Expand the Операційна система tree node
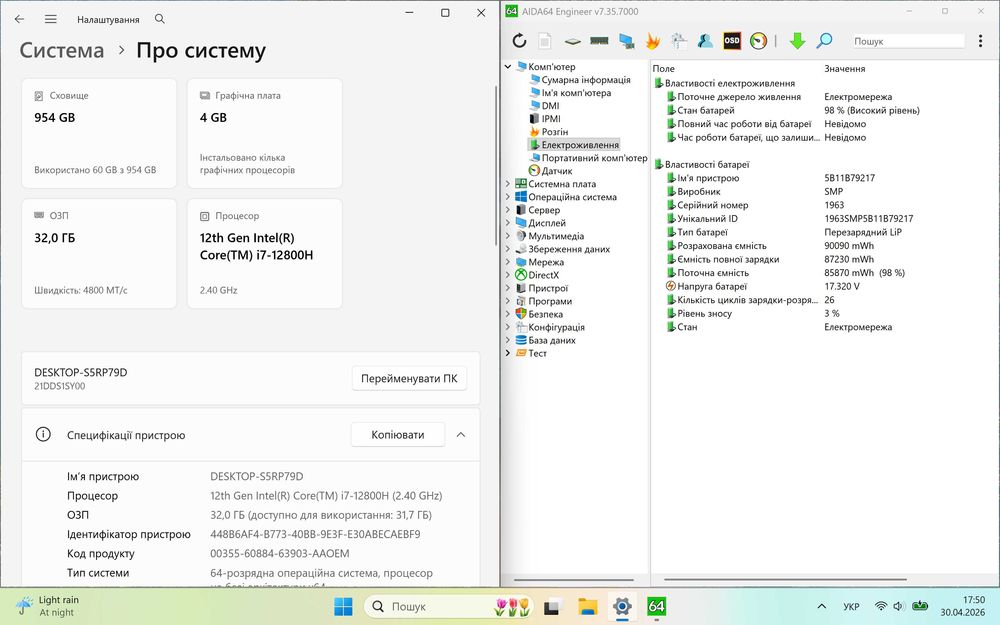This screenshot has height=625, width=1000. coord(508,197)
